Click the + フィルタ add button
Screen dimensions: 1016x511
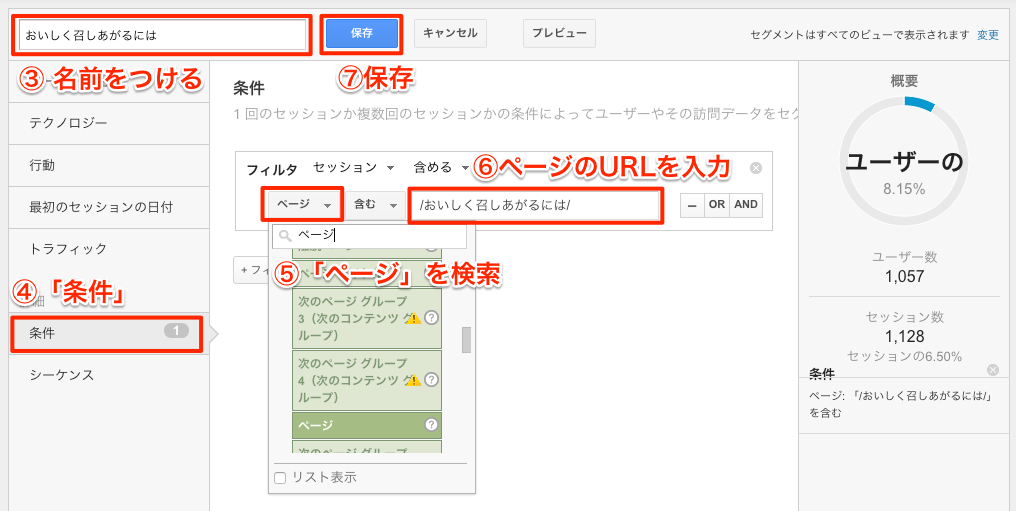251,269
